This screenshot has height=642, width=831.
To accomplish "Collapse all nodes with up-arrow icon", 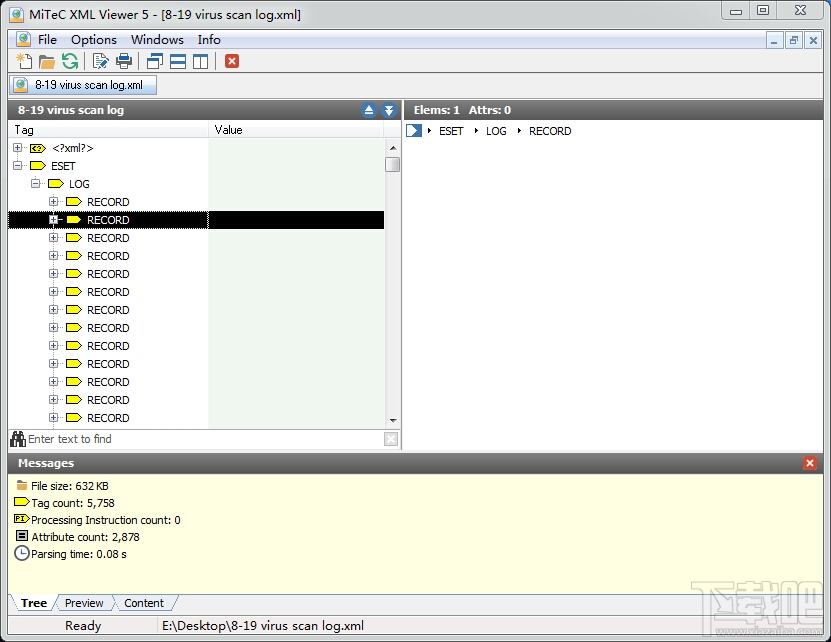I will coord(369,110).
